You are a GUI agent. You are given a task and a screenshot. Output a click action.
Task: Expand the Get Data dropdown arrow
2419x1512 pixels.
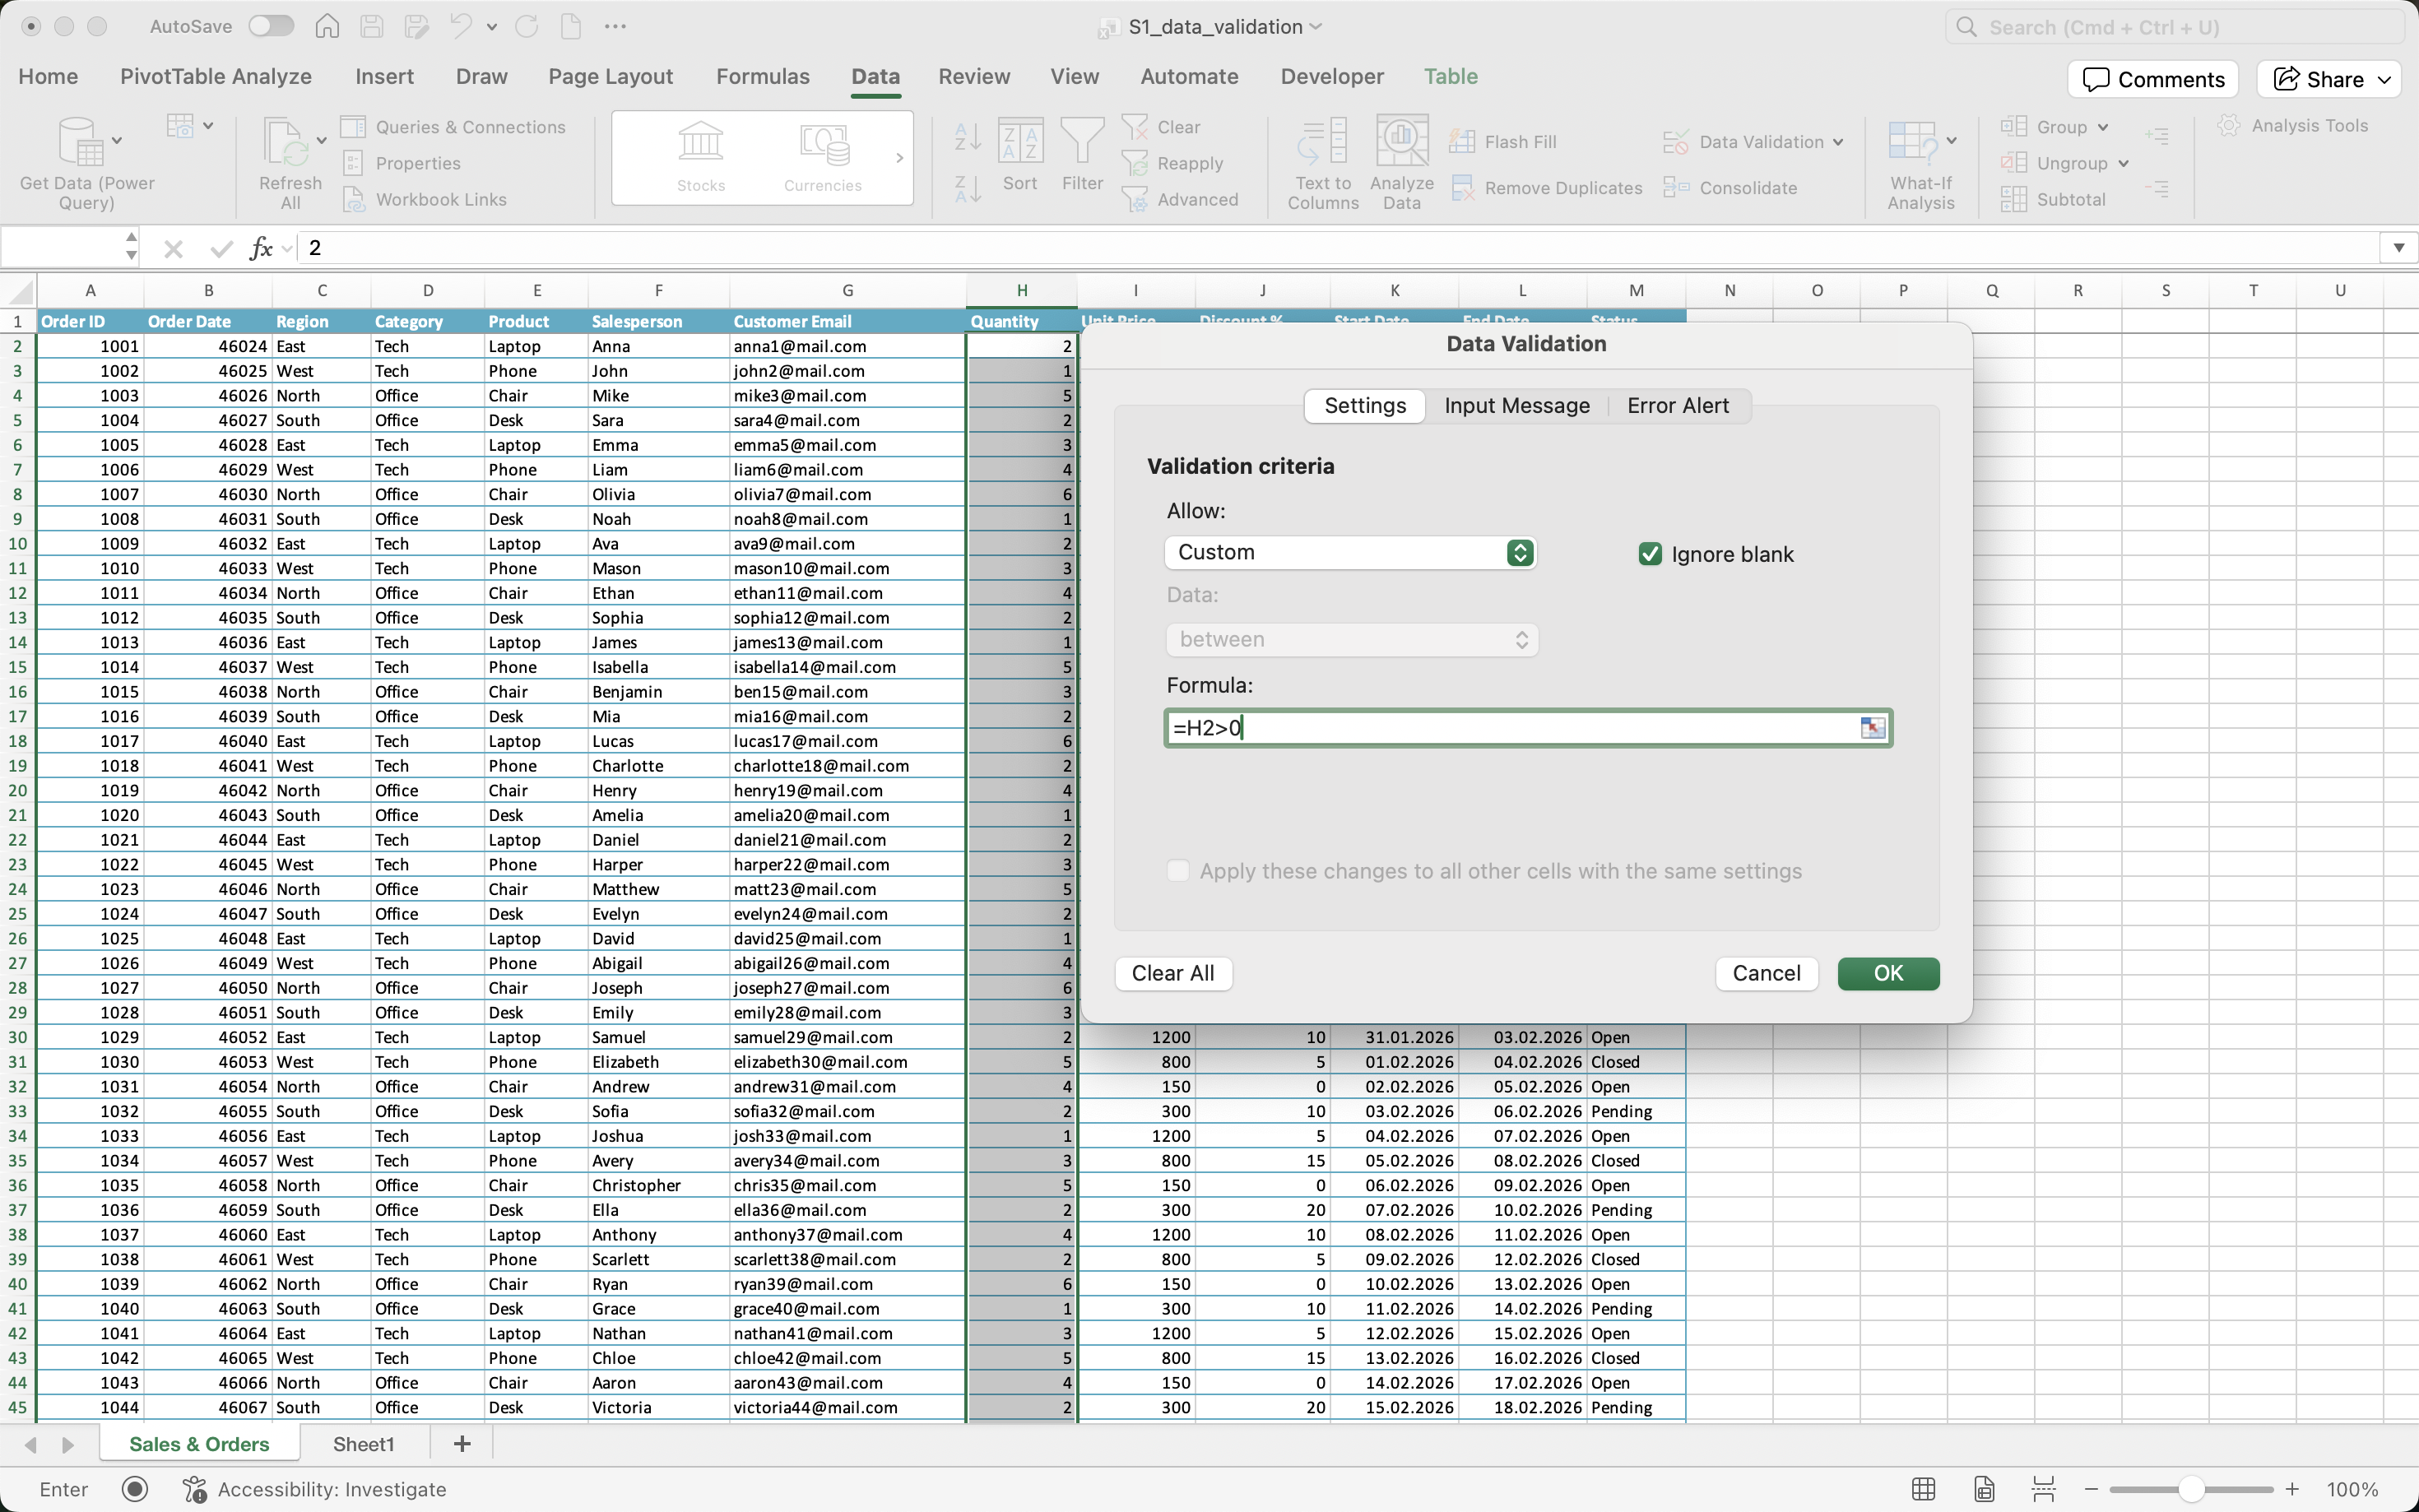coord(117,141)
